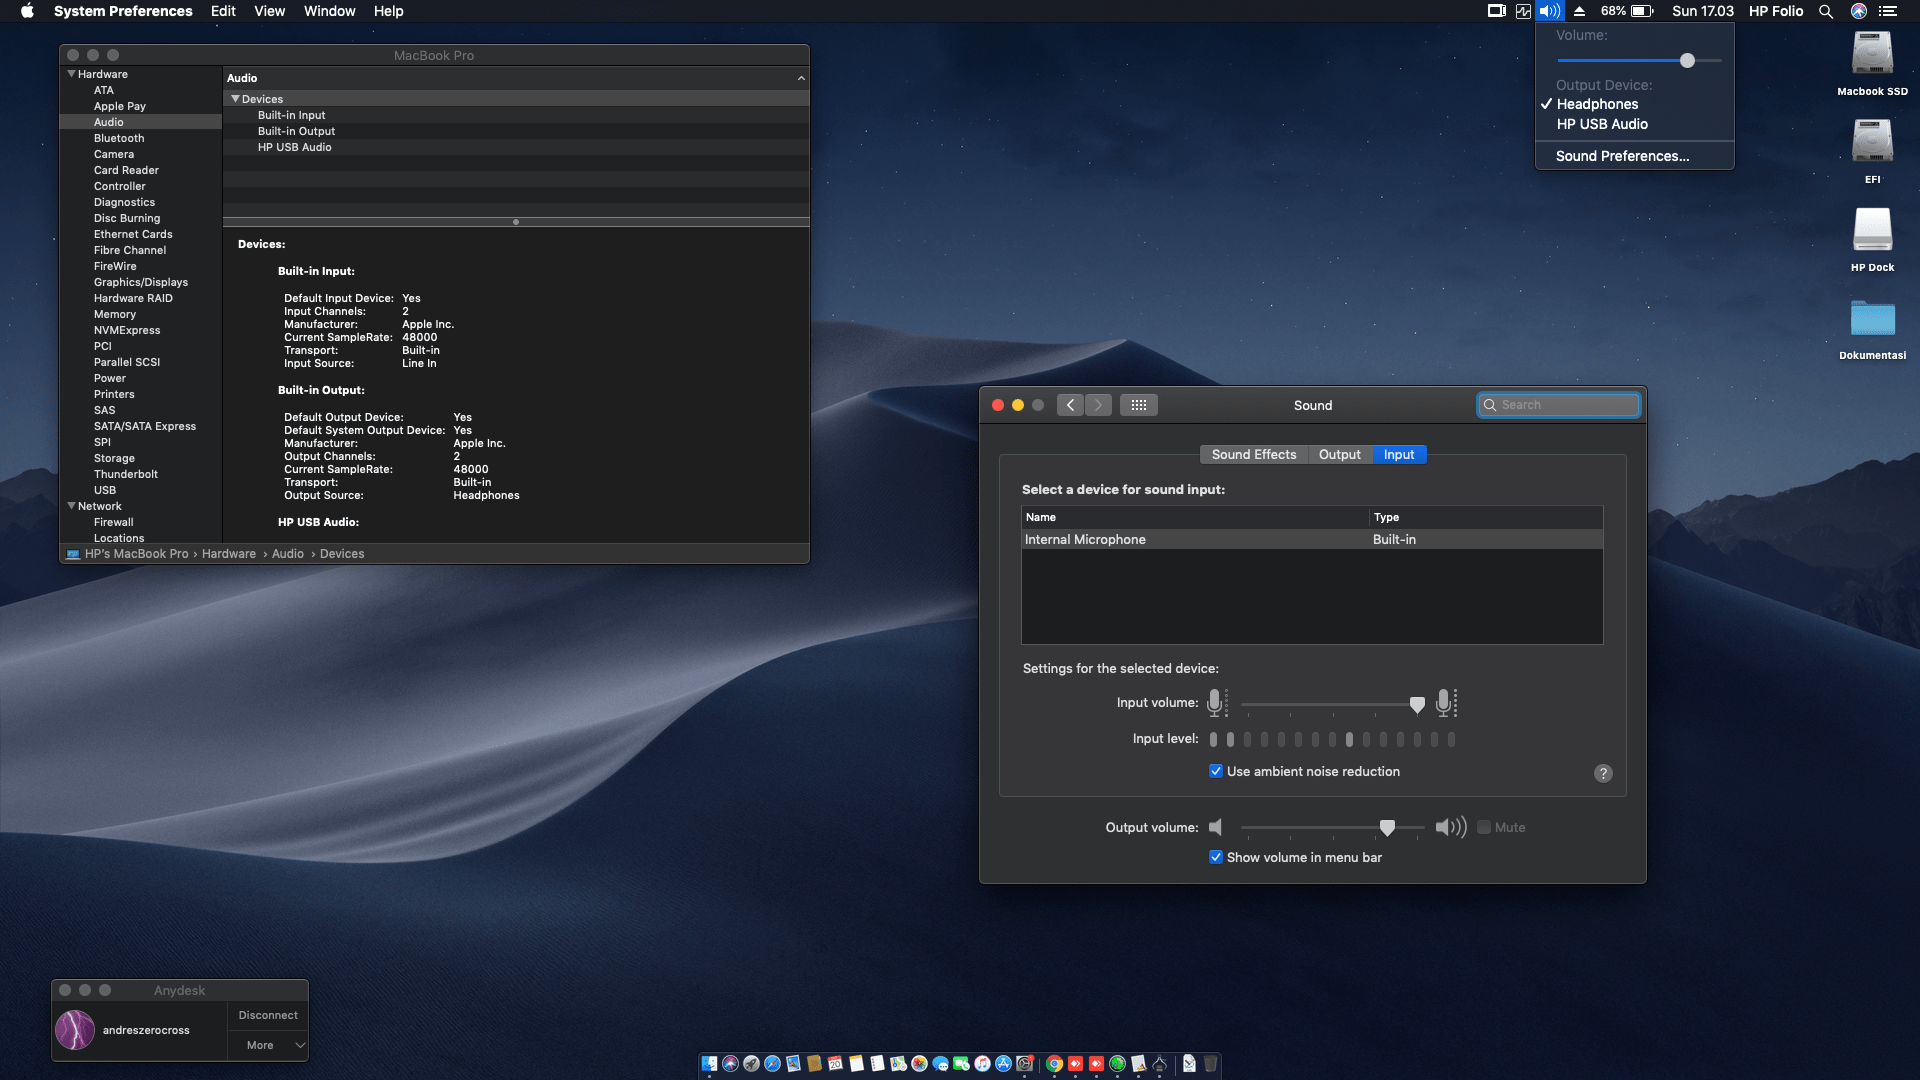The width and height of the screenshot is (1920, 1080).
Task: Select Graphics/Displays in Hardware sidebar
Action: click(x=141, y=282)
